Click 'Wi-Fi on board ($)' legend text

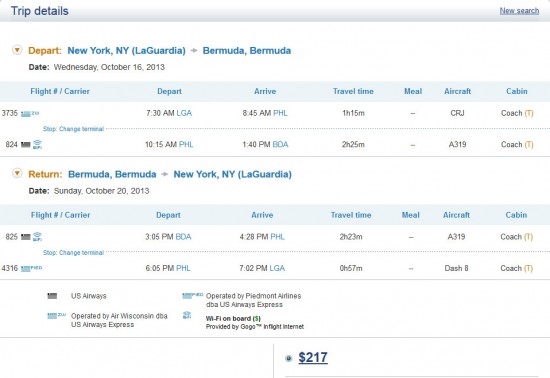pyautogui.click(x=233, y=318)
